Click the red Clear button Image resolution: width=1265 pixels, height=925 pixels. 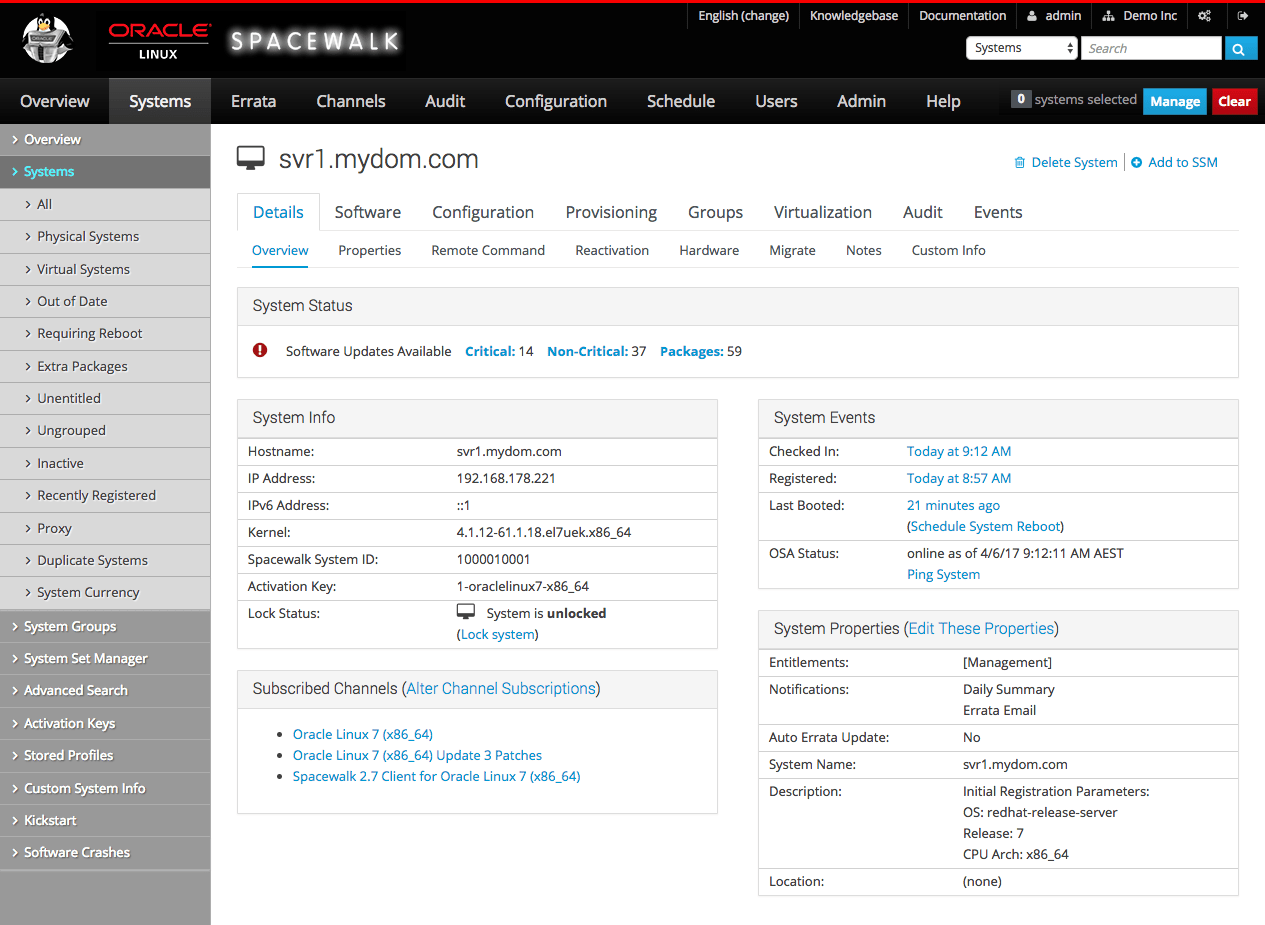point(1234,101)
